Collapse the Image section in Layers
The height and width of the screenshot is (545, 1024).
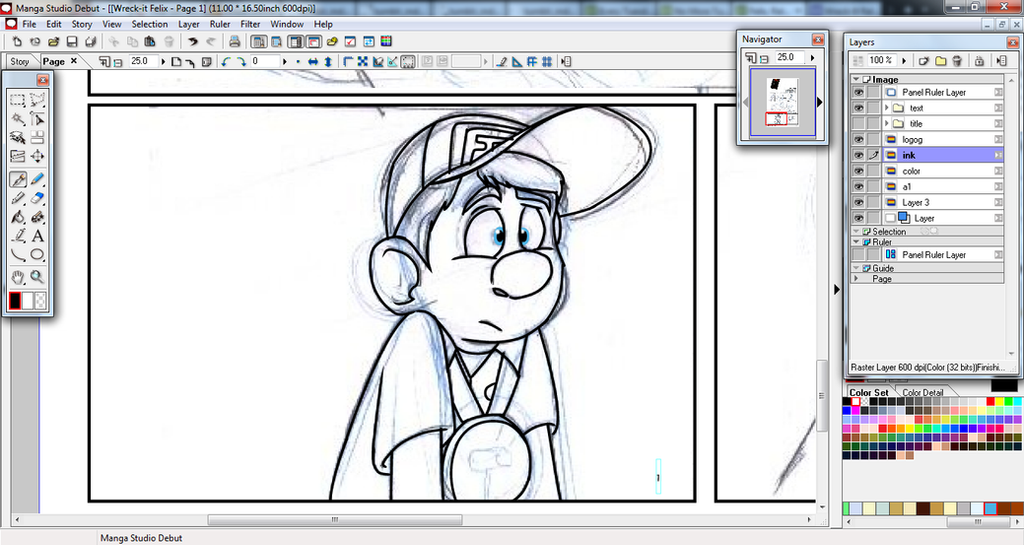point(856,79)
